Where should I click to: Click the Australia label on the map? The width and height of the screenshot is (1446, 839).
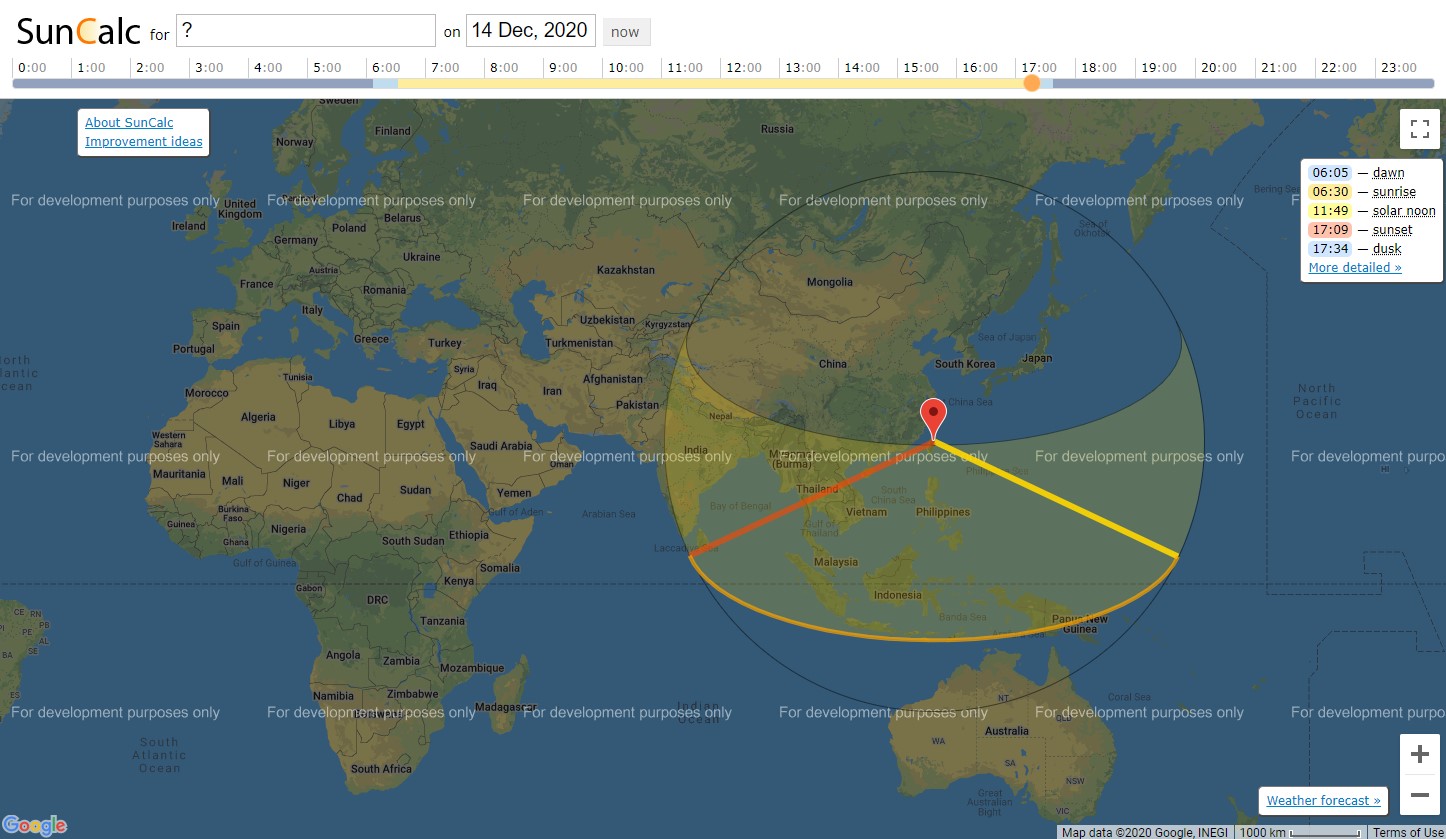1006,731
